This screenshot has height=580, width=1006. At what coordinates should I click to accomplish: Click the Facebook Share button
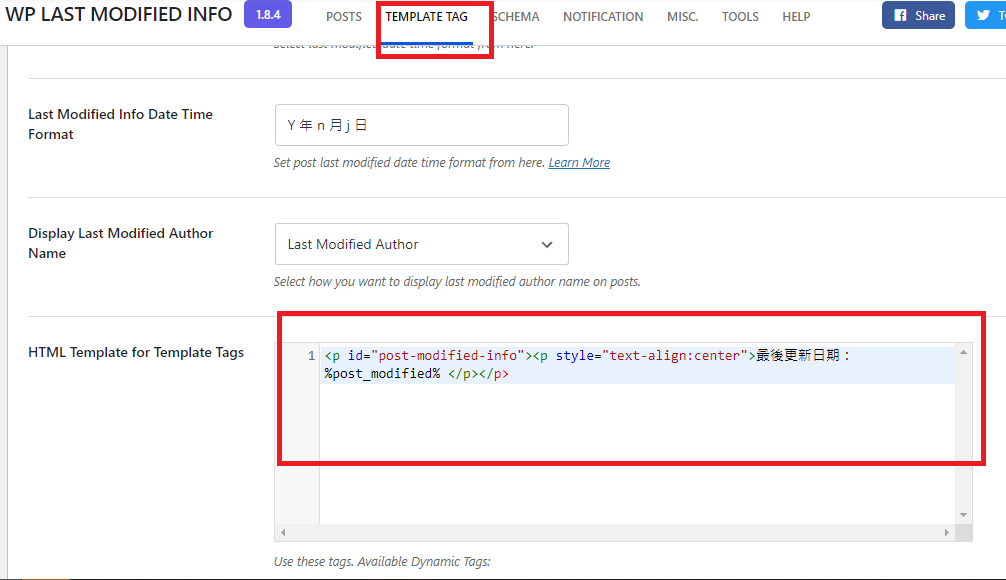tap(918, 15)
